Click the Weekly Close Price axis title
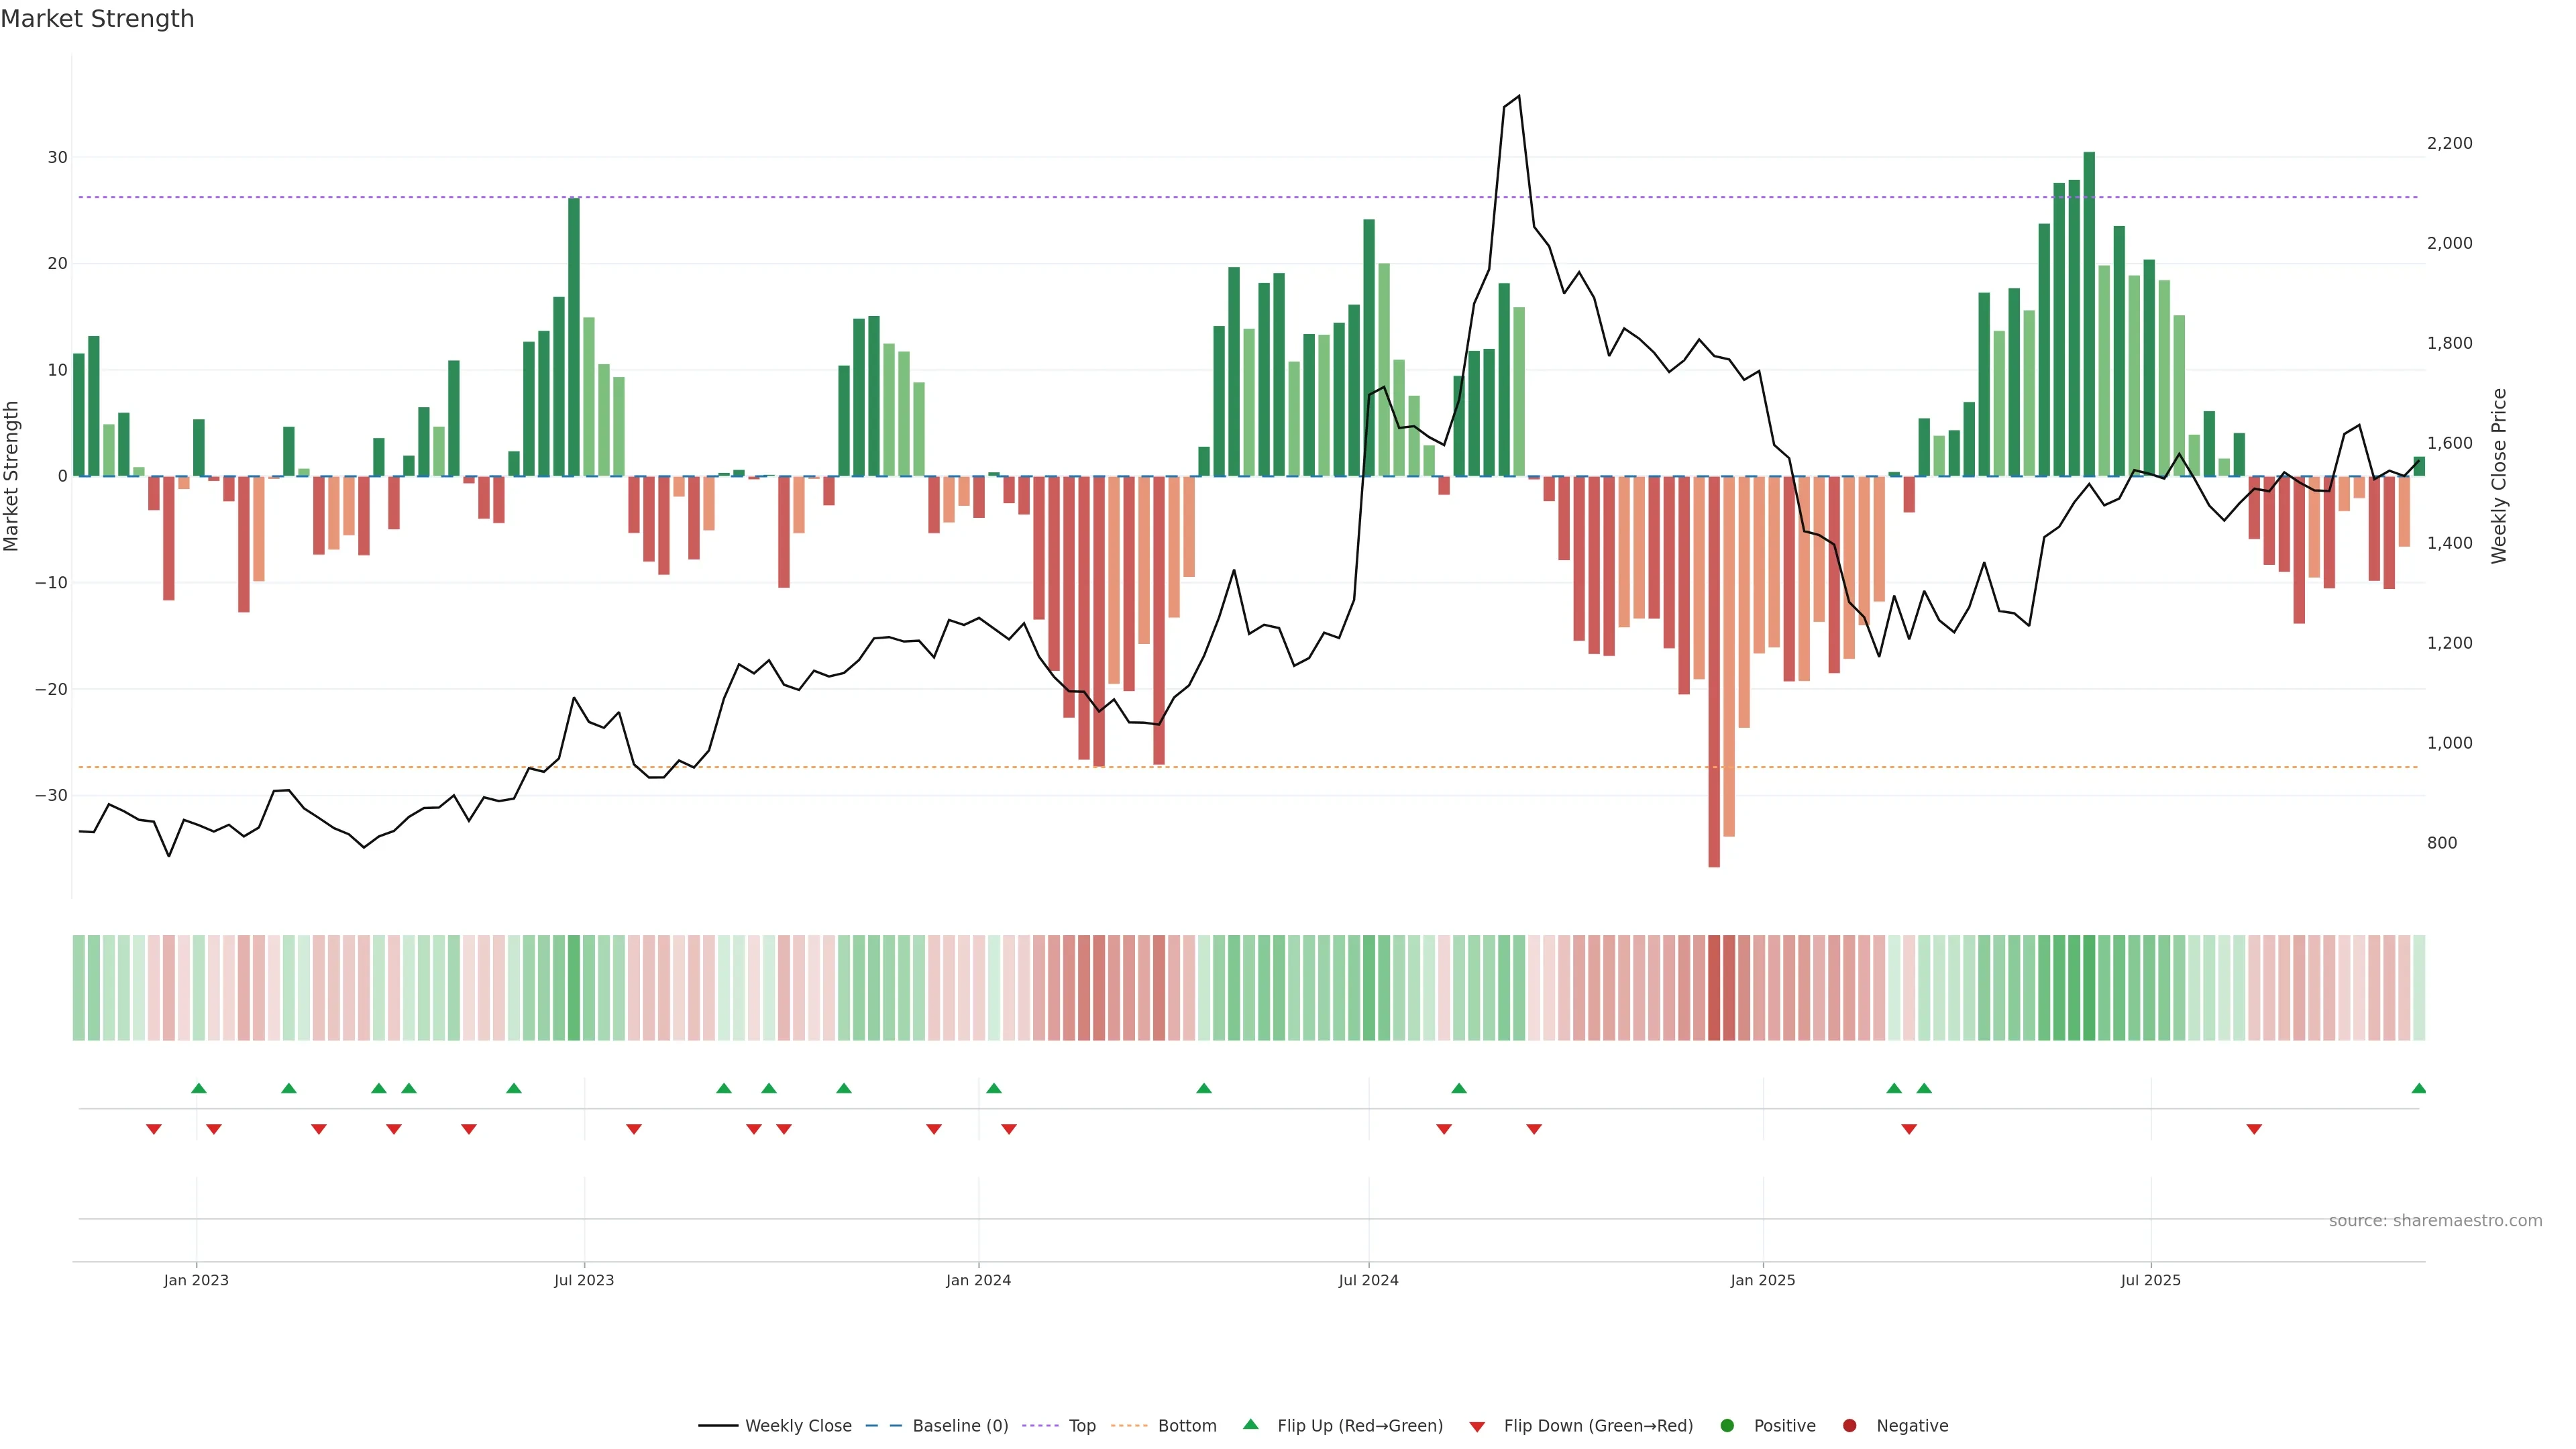This screenshot has width=2576, height=1449. click(2499, 476)
